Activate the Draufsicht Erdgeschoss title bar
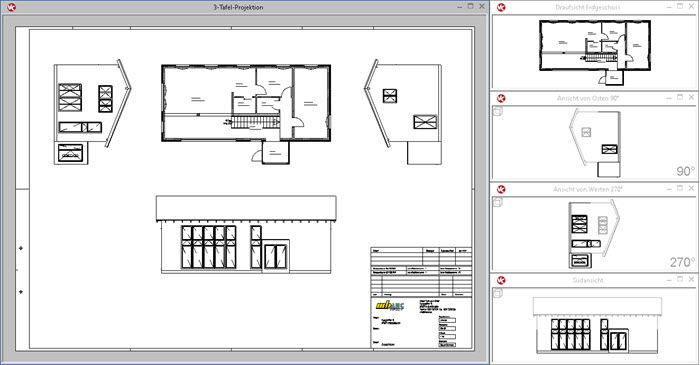 coord(588,7)
